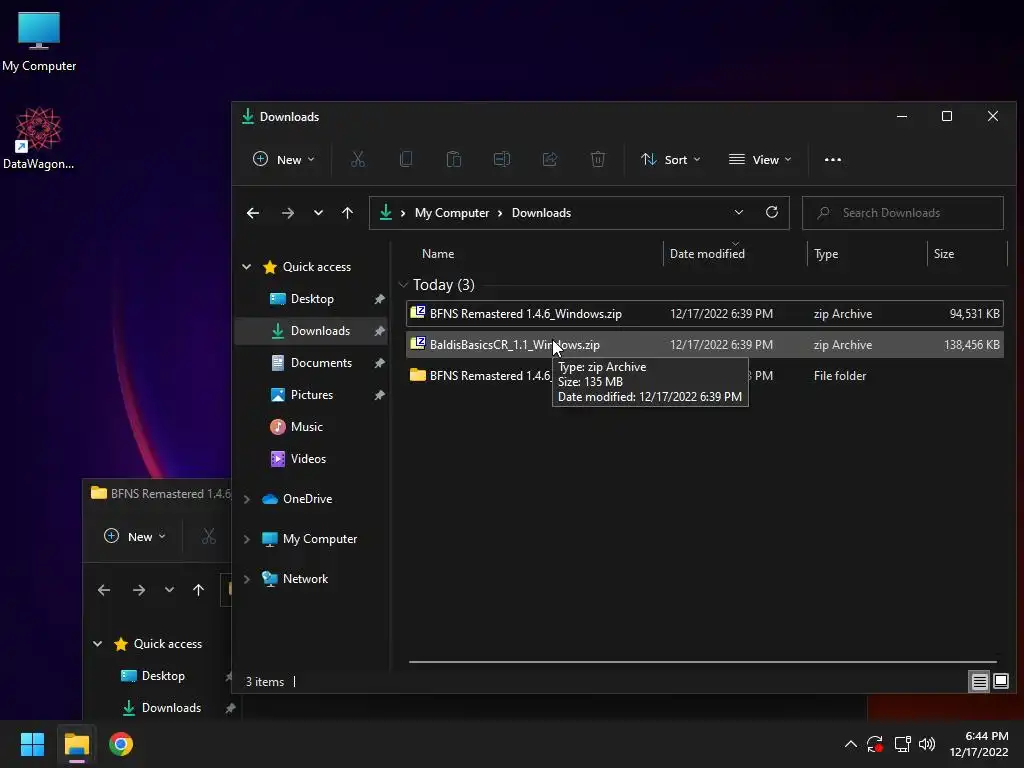
Task: Open the Sort dropdown menu
Action: [671, 159]
